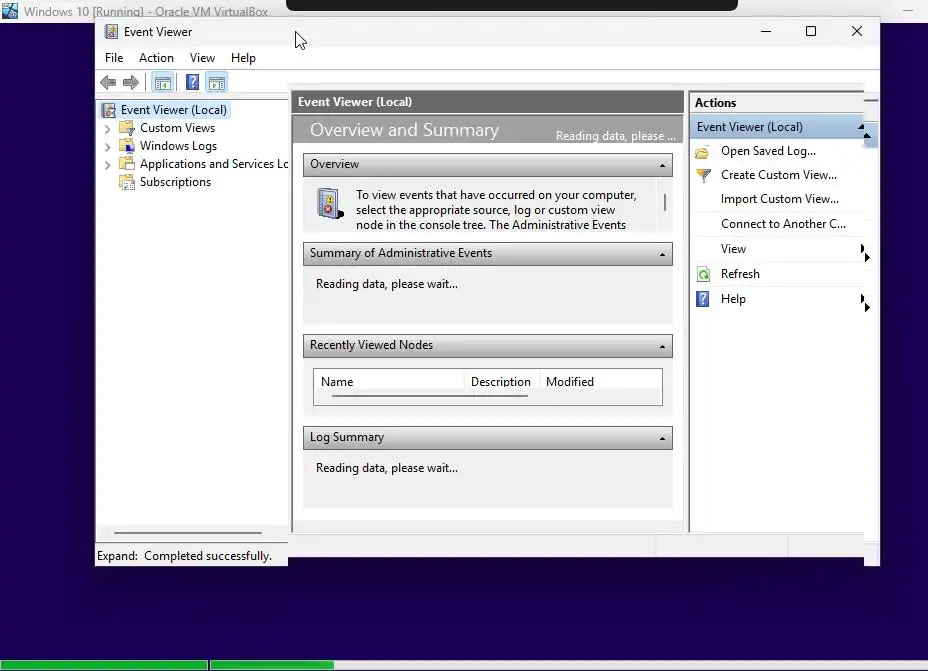
Task: Click Open Saved Log... action
Action: click(768, 151)
